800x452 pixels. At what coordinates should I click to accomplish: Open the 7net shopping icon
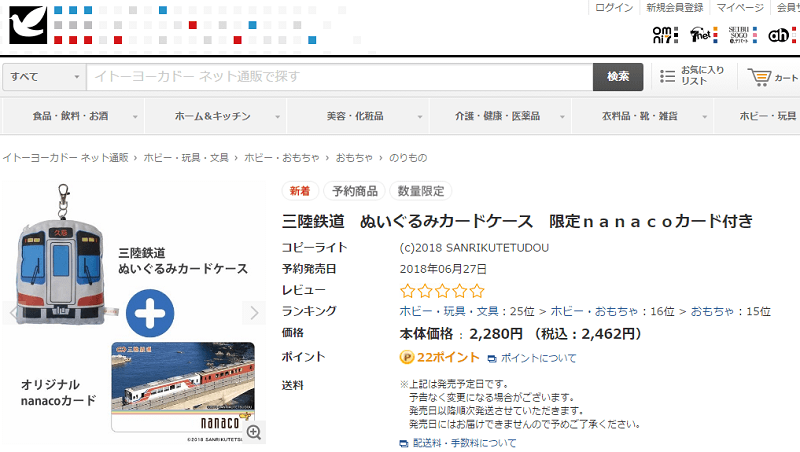tap(704, 35)
